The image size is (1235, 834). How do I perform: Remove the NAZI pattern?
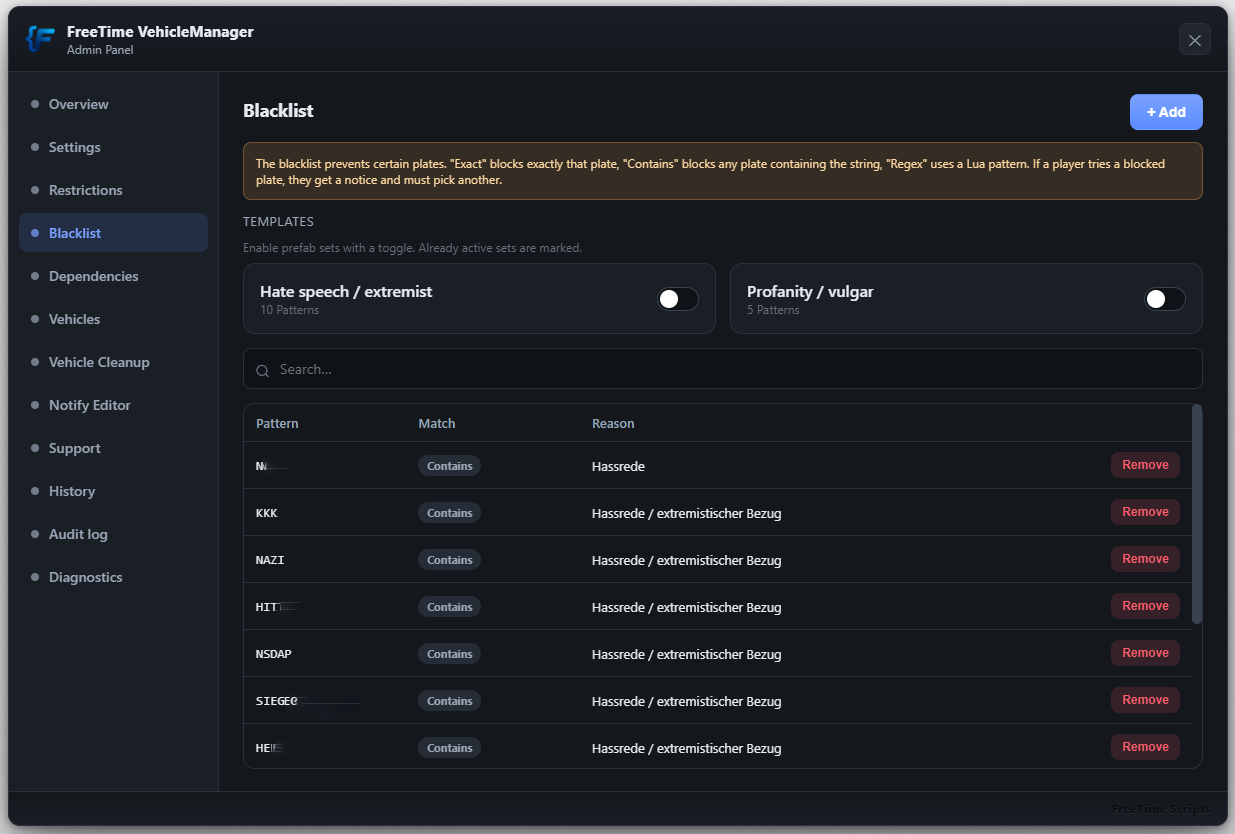1145,559
